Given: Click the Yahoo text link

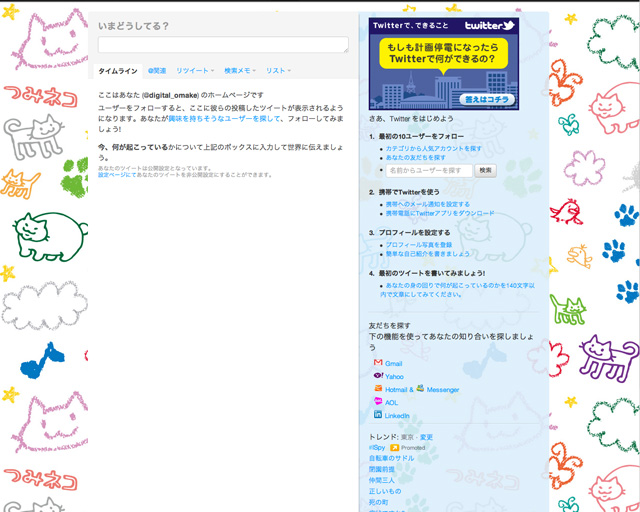Looking at the screenshot, I should [394, 376].
